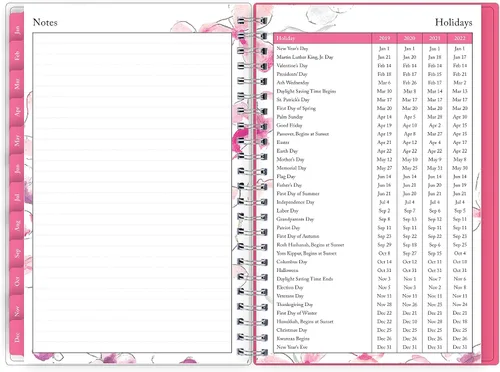Click the Veterans Day row label
The image size is (500, 372).
pyautogui.click(x=290, y=296)
